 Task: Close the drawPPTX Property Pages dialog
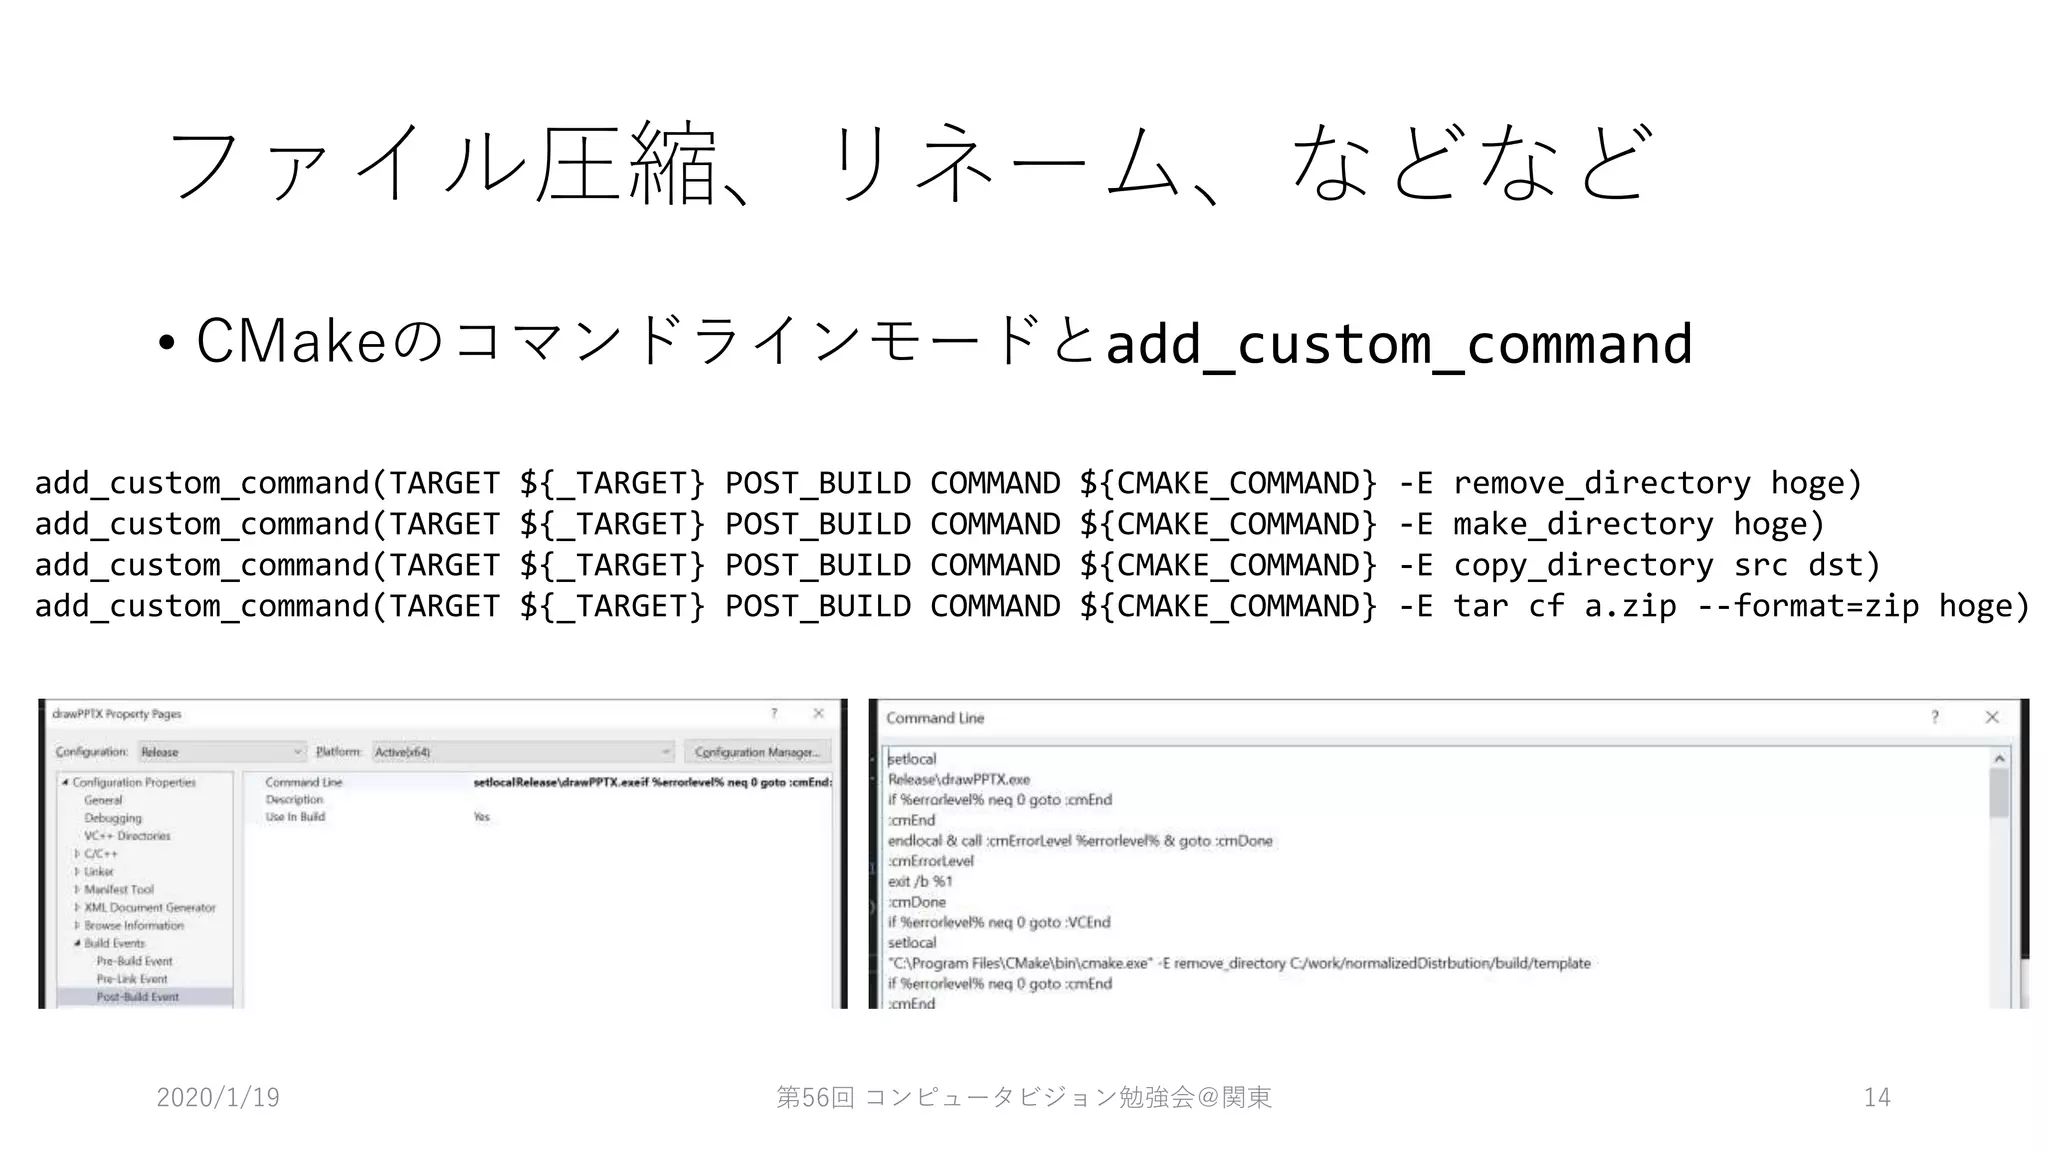(818, 713)
